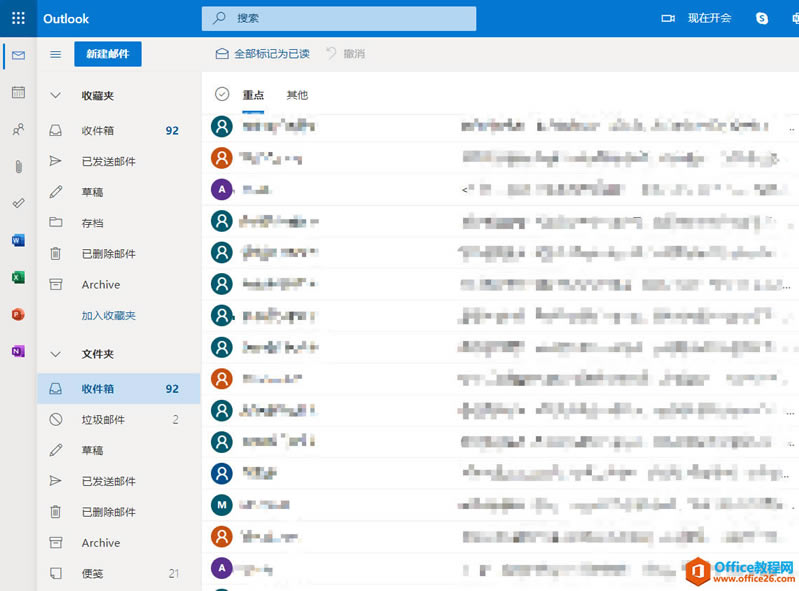The height and width of the screenshot is (591, 799).
Task: Click the first message's teal avatar
Action: pos(222,126)
